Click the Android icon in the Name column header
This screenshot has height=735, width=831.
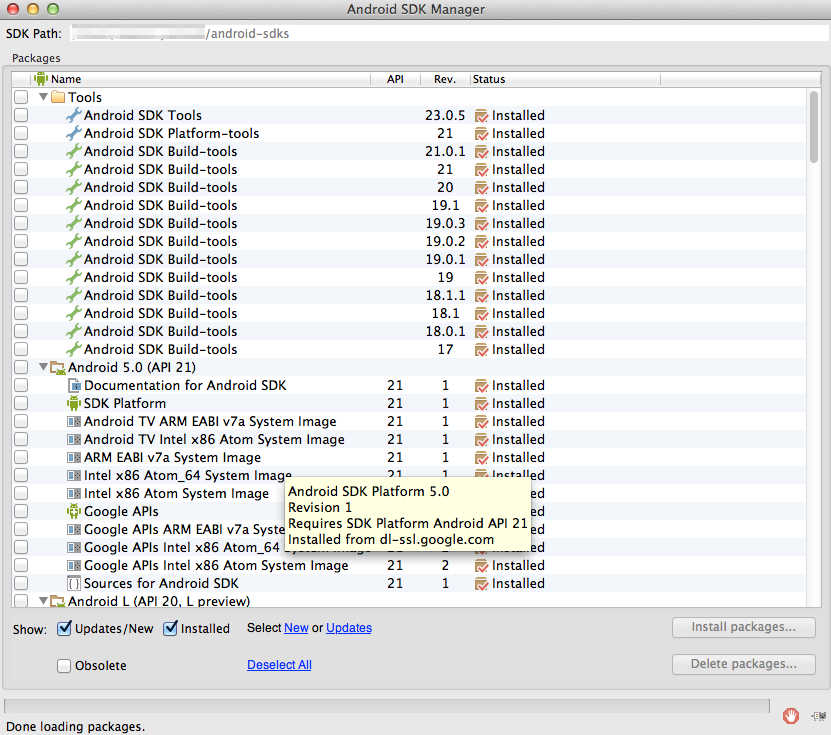pyautogui.click(x=41, y=79)
